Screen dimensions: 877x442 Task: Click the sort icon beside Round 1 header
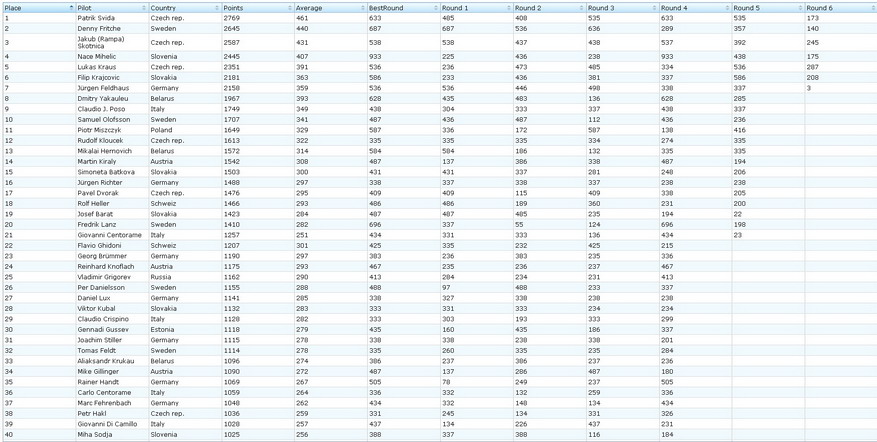point(509,8)
